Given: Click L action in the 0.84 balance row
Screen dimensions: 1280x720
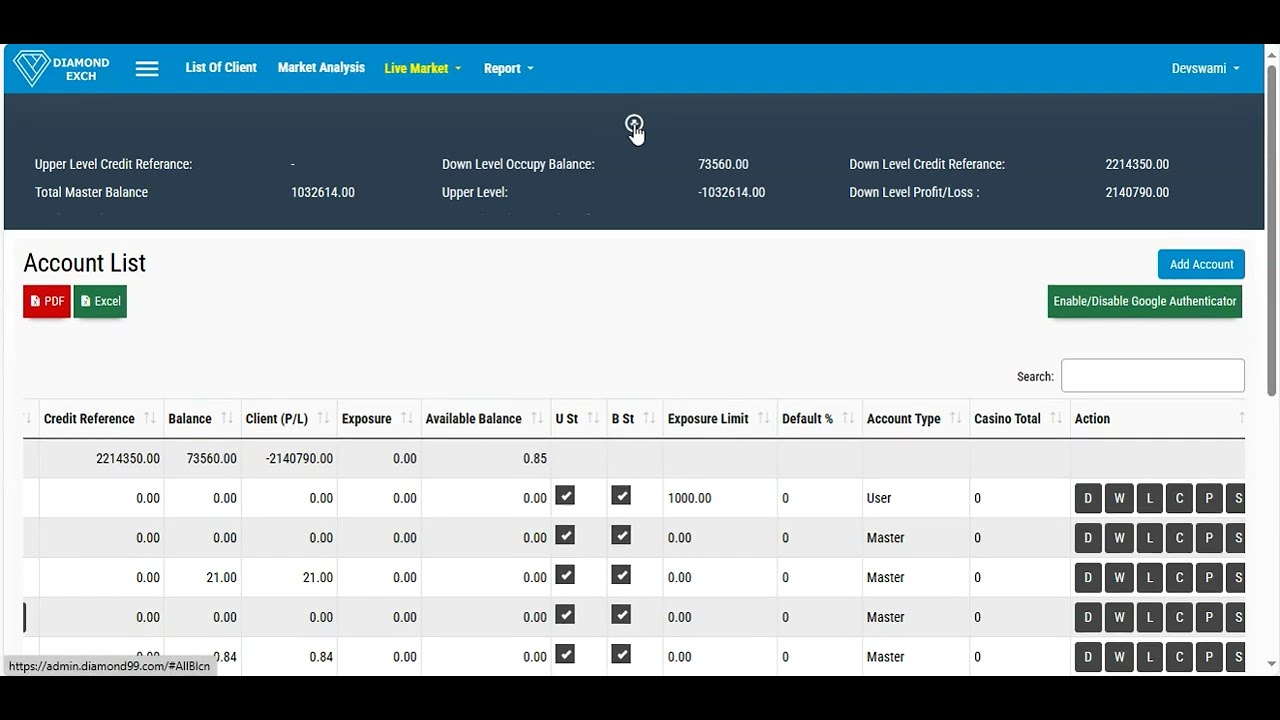Looking at the screenshot, I should [x=1149, y=657].
